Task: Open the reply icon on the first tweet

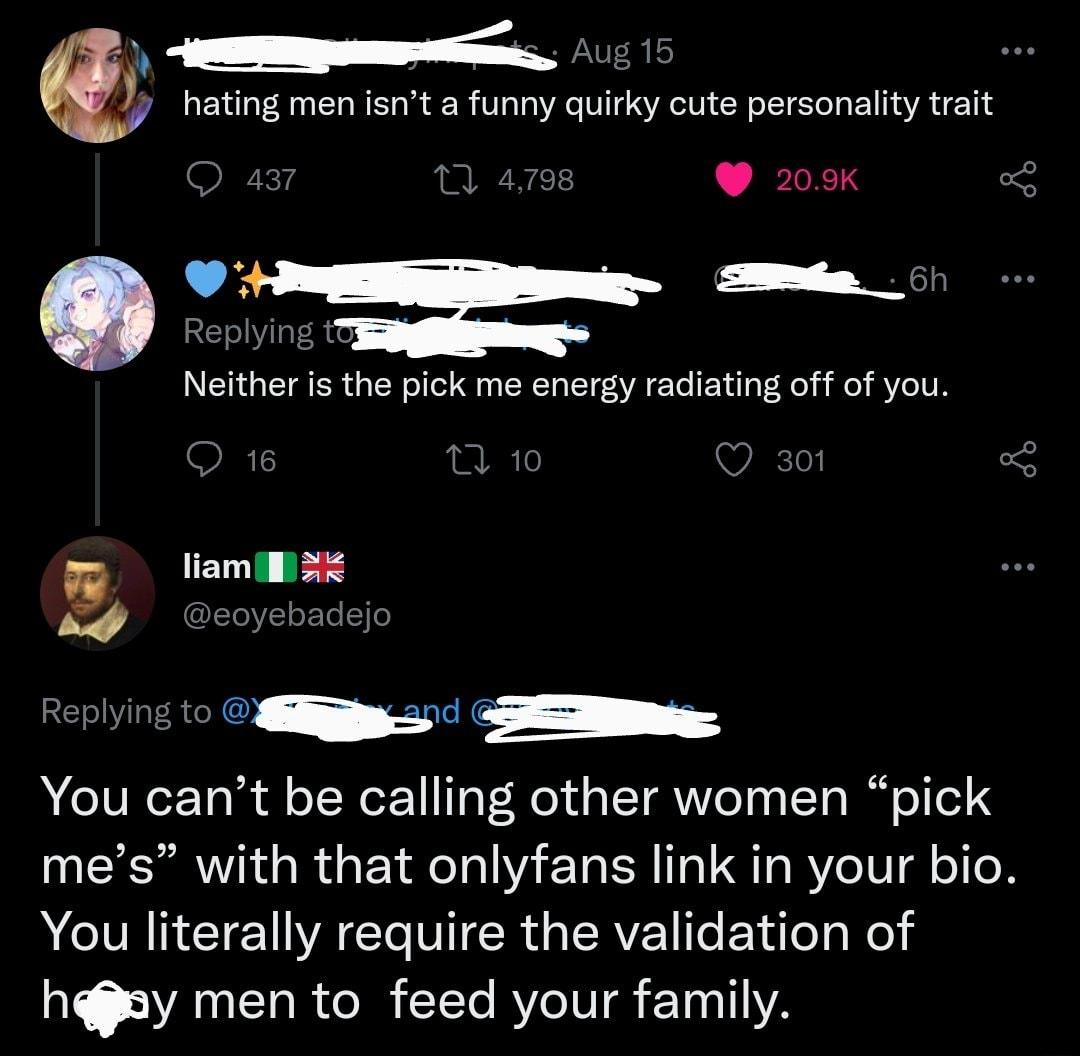Action: [x=207, y=178]
